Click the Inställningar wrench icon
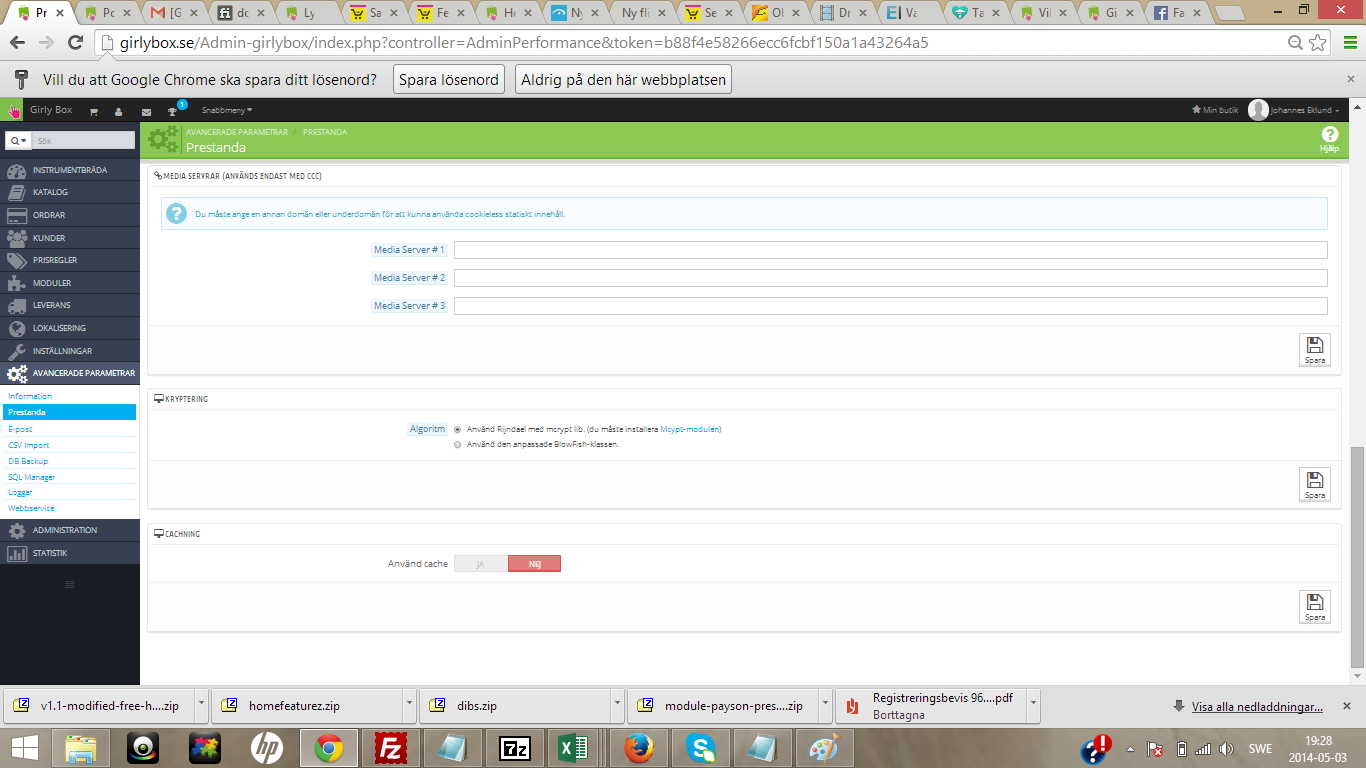1366x768 pixels. [x=16, y=351]
